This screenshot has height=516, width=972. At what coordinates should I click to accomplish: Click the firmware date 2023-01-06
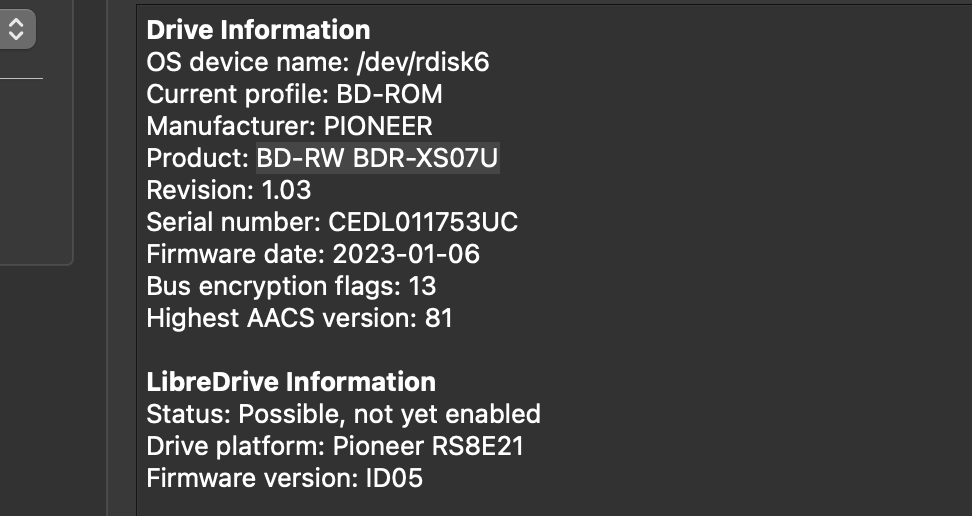tap(406, 254)
